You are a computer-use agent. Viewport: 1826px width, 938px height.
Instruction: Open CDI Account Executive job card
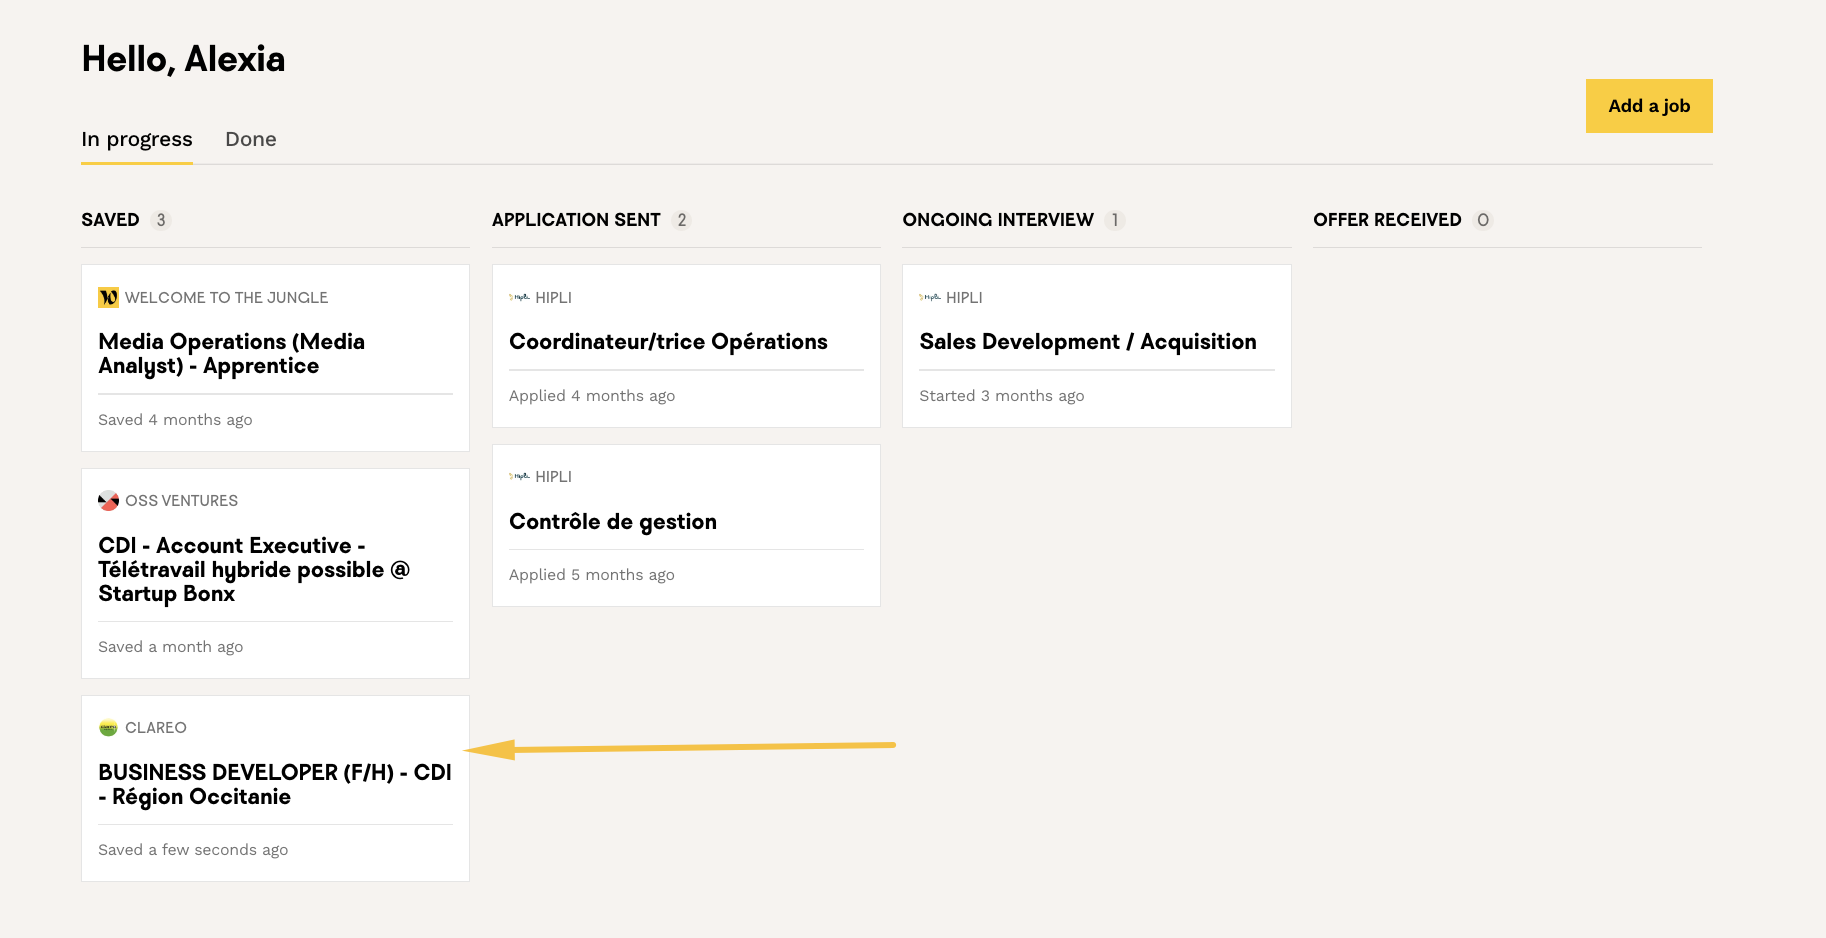(254, 569)
